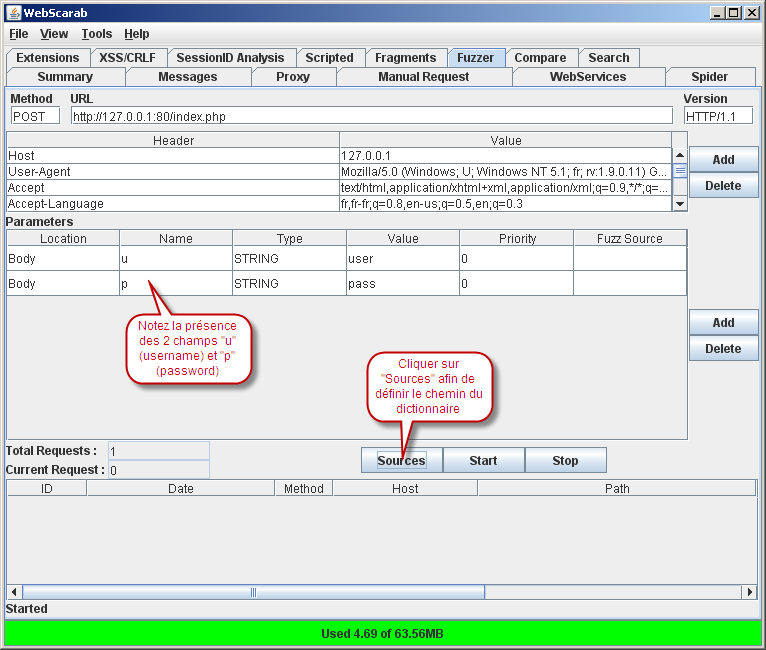This screenshot has height=650, width=766.
Task: Click Add button beside headers table
Action: [723, 160]
